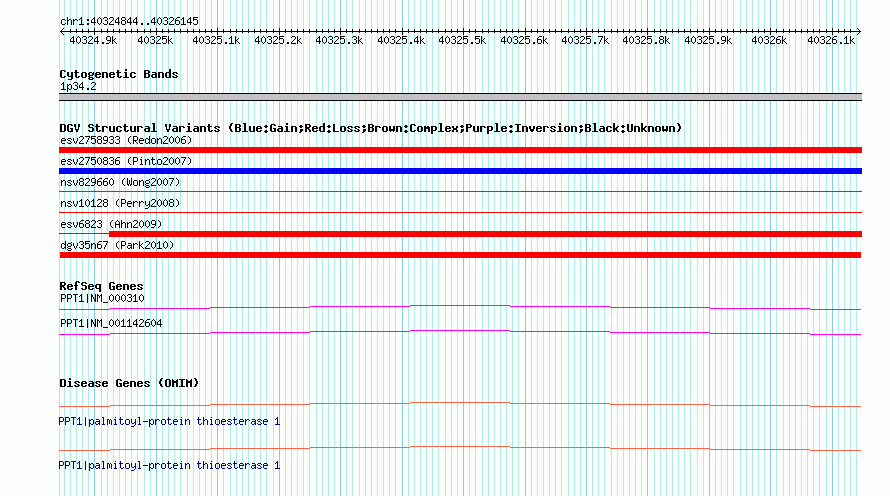Viewport: 890px width, 496px height.
Task: Click the DGV Structural Variants track title
Action: click(x=371, y=128)
